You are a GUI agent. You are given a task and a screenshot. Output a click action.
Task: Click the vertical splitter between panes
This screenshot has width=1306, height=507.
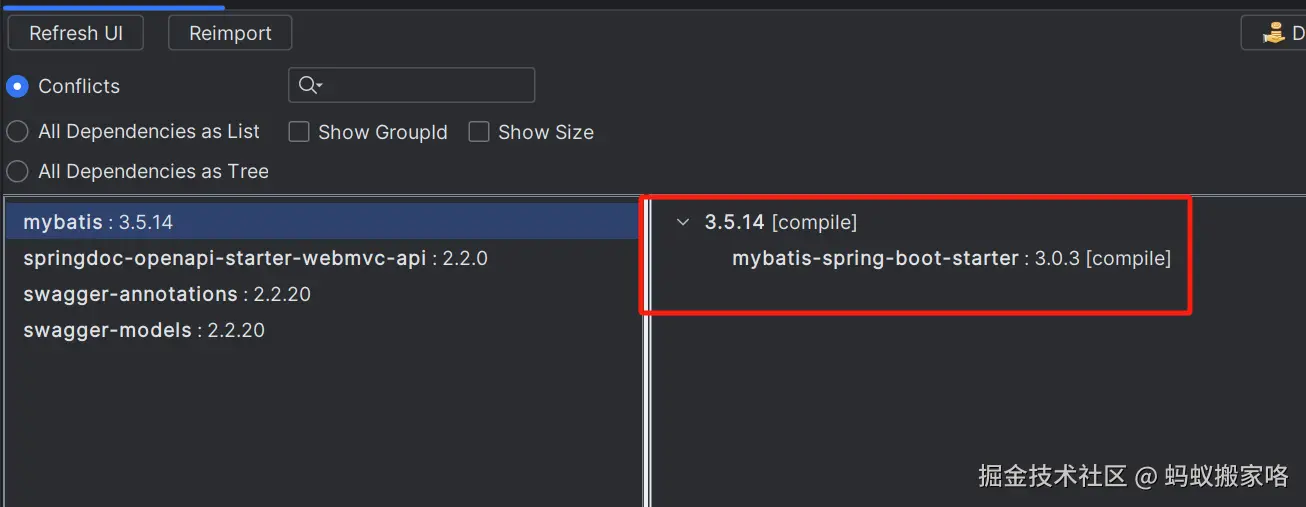(x=646, y=350)
